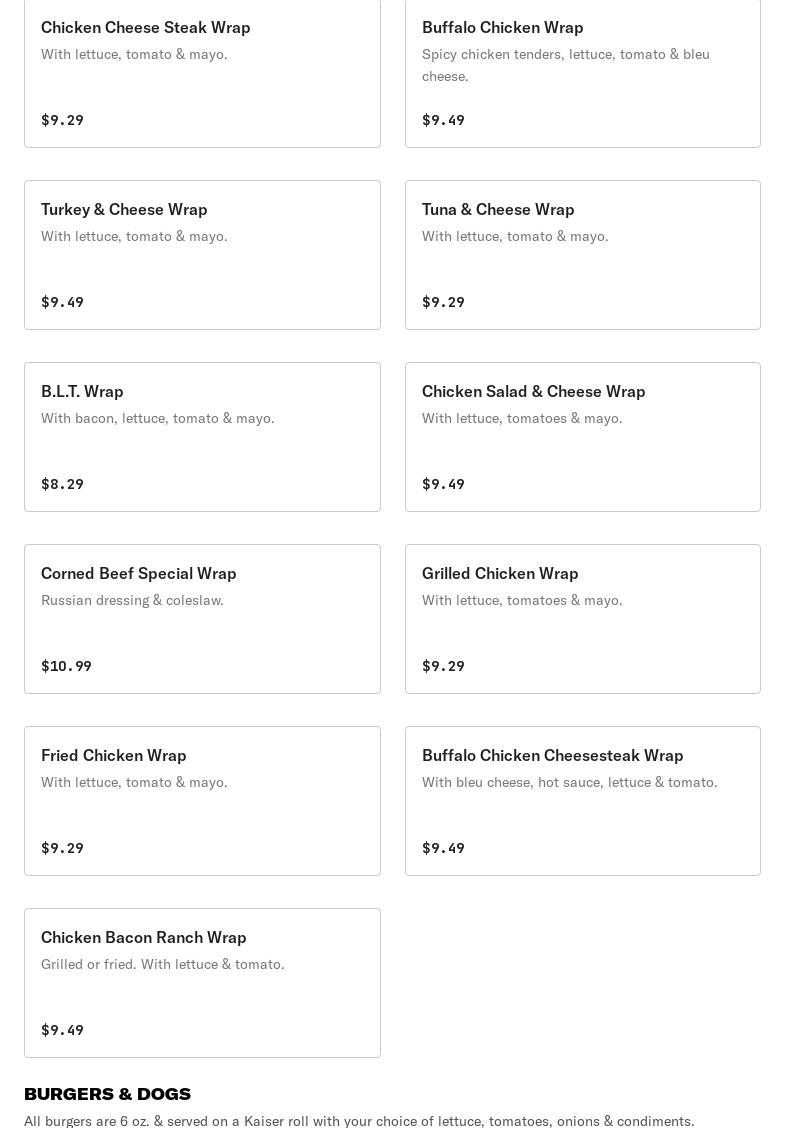Select the Grilled Chicken Wrap item
785x1128 pixels.
[x=583, y=619]
